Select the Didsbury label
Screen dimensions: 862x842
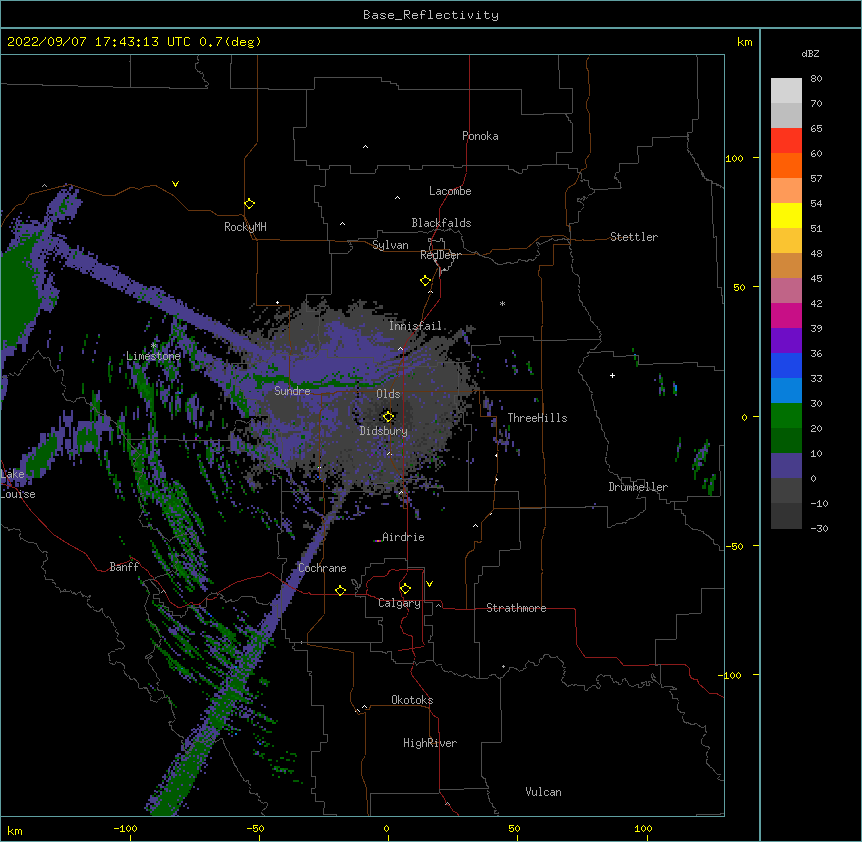coord(384,431)
